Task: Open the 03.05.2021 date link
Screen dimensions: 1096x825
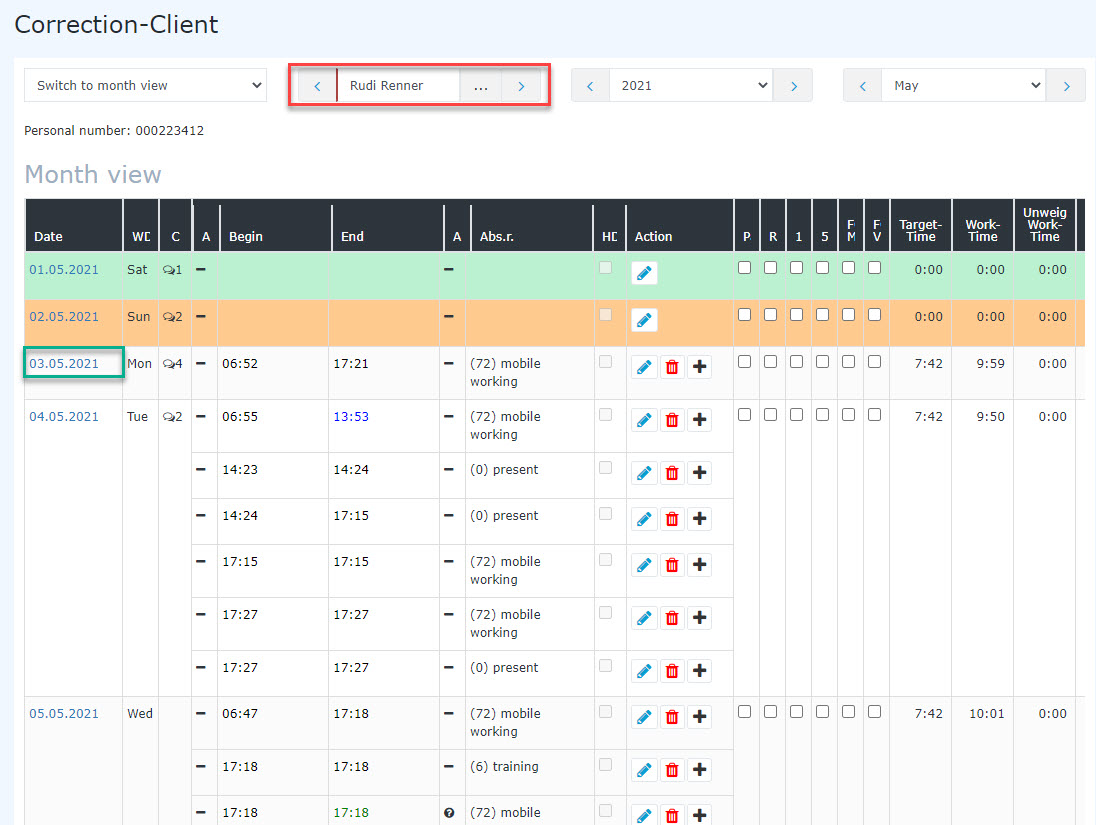Action: click(x=64, y=364)
